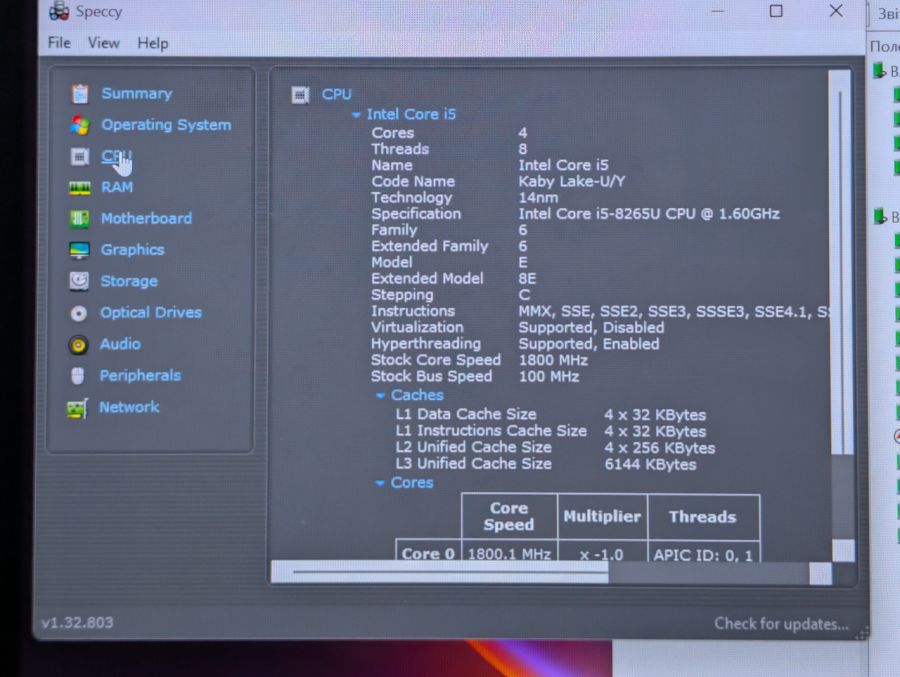Open the Graphics section
This screenshot has height=677, width=900.
(x=133, y=250)
